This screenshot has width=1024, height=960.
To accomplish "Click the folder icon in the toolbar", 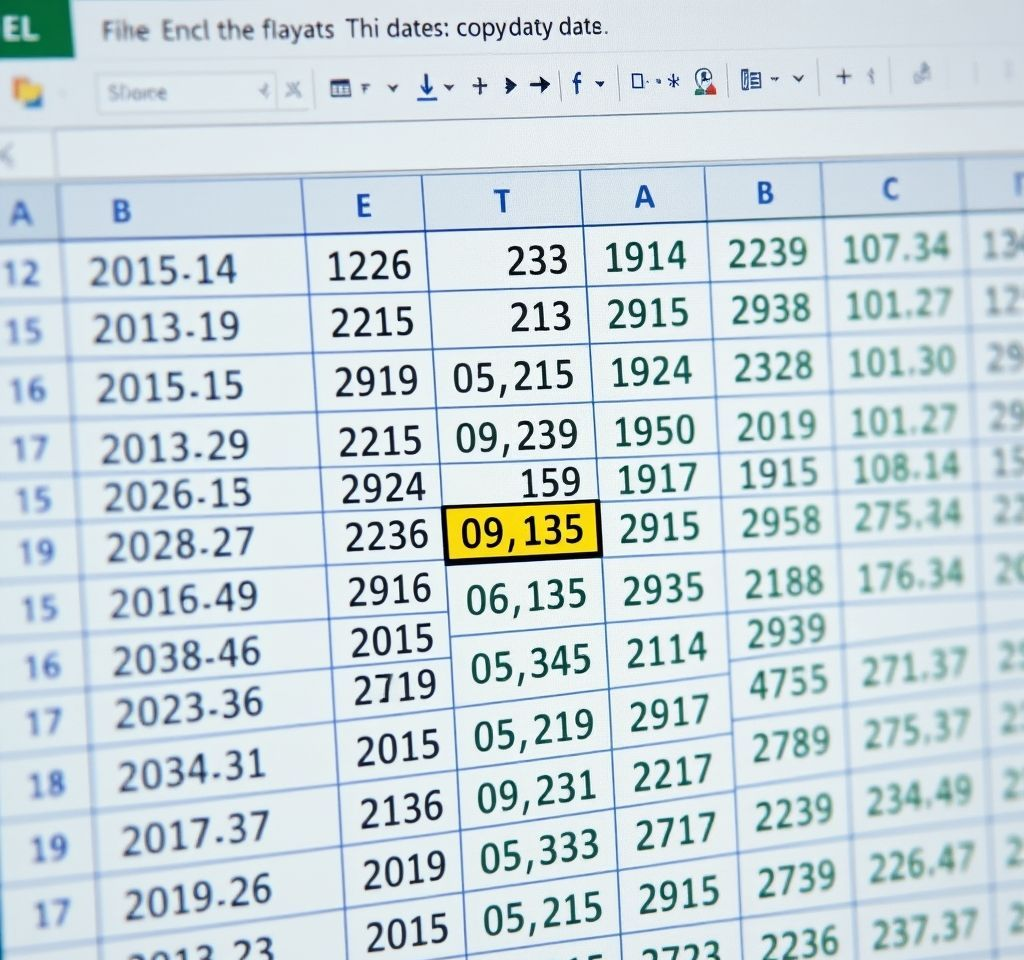I will 27,91.
